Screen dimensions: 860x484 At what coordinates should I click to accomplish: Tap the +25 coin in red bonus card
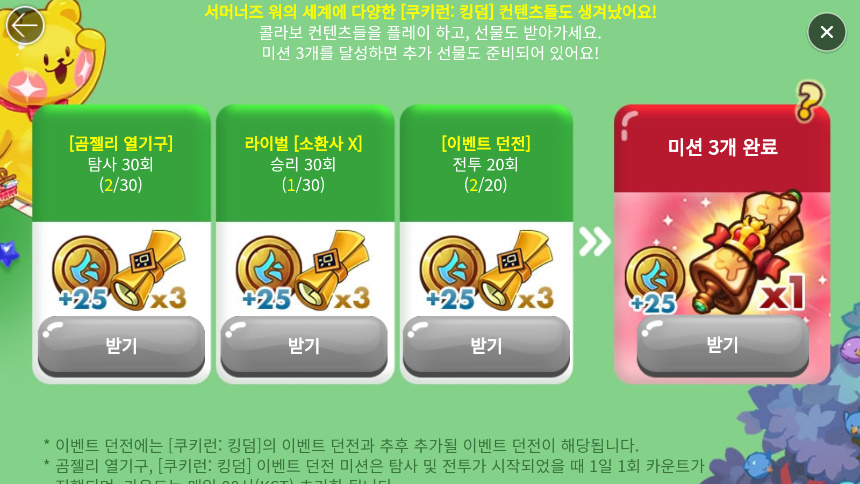[x=655, y=280]
